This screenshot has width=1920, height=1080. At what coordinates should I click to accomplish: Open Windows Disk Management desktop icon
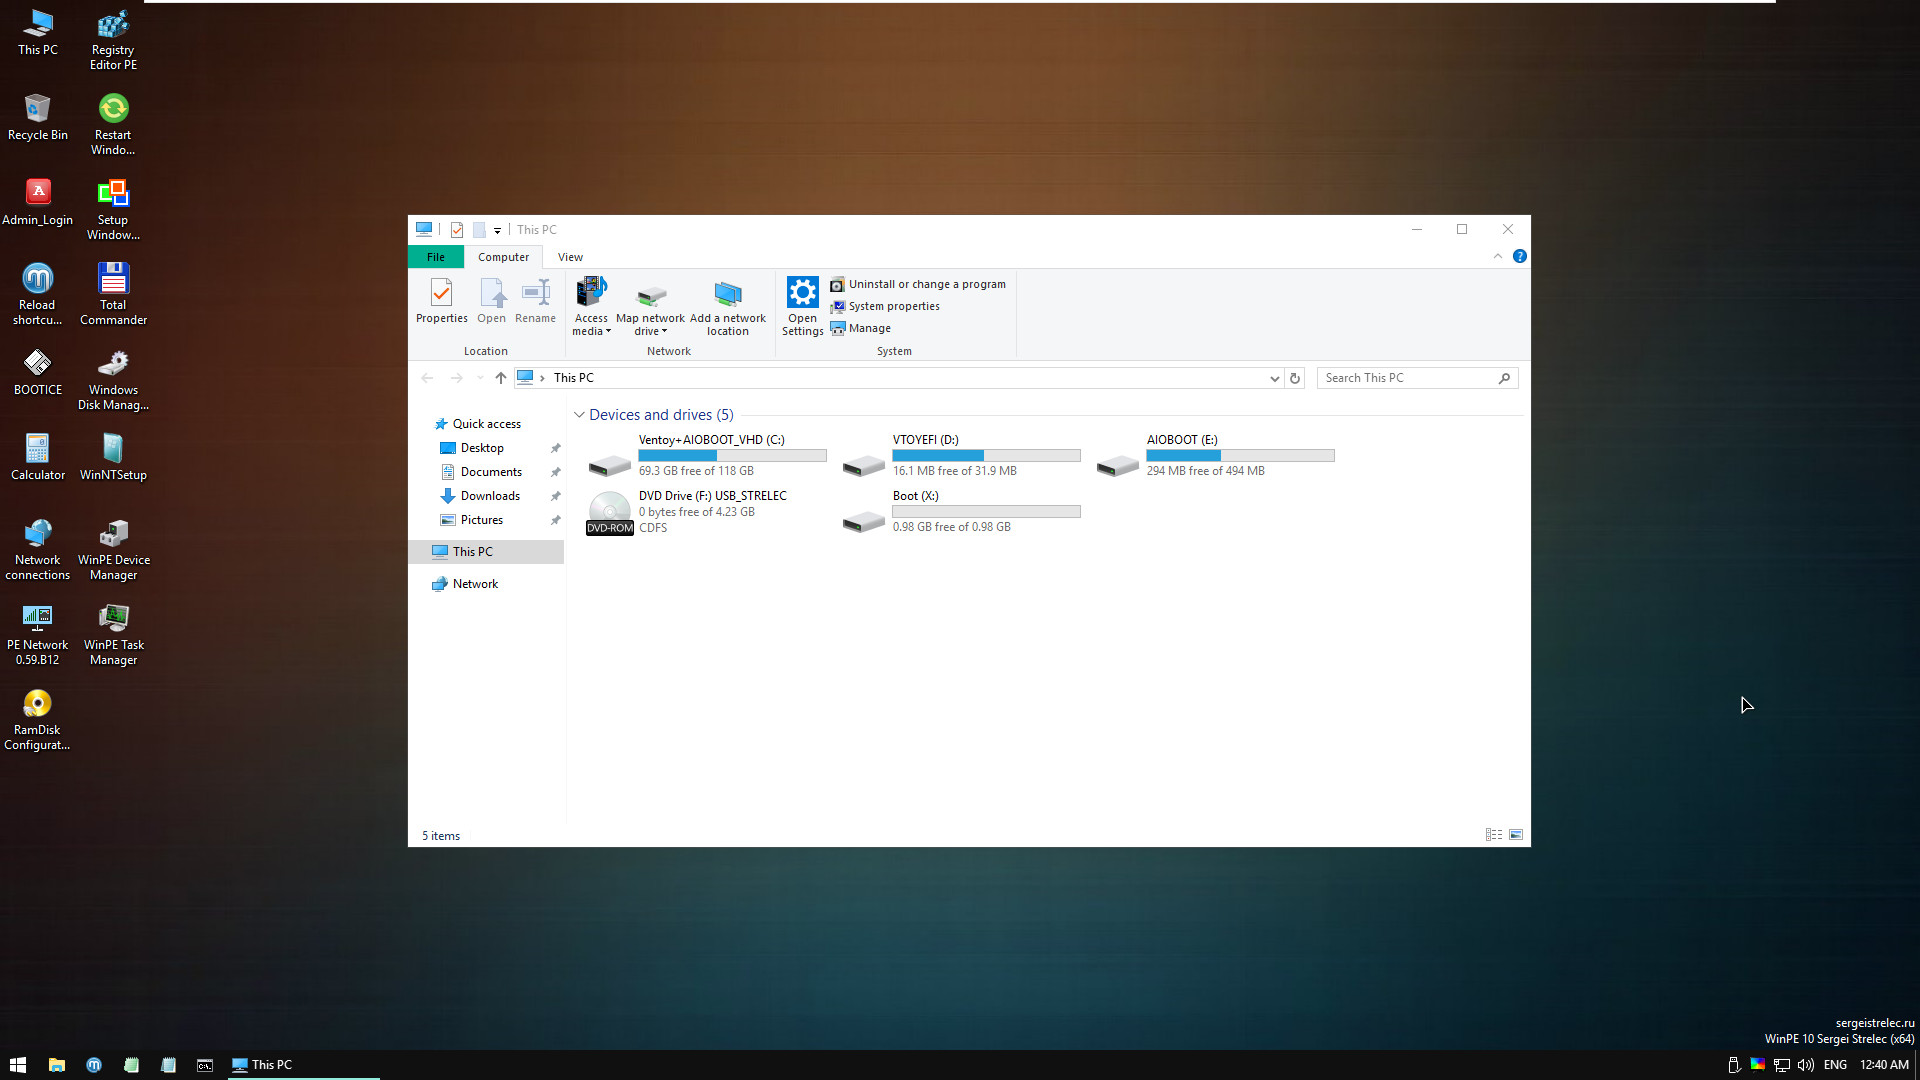point(113,379)
